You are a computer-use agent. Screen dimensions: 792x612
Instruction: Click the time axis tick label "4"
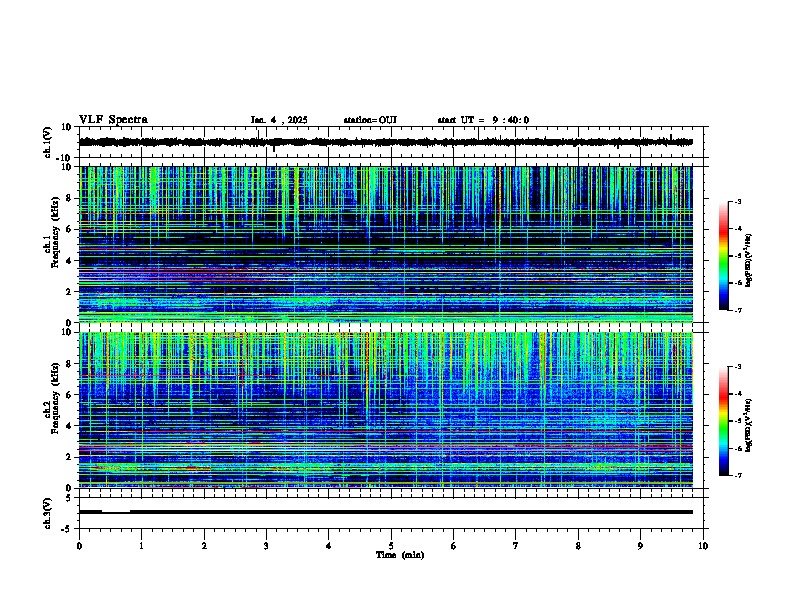click(329, 546)
